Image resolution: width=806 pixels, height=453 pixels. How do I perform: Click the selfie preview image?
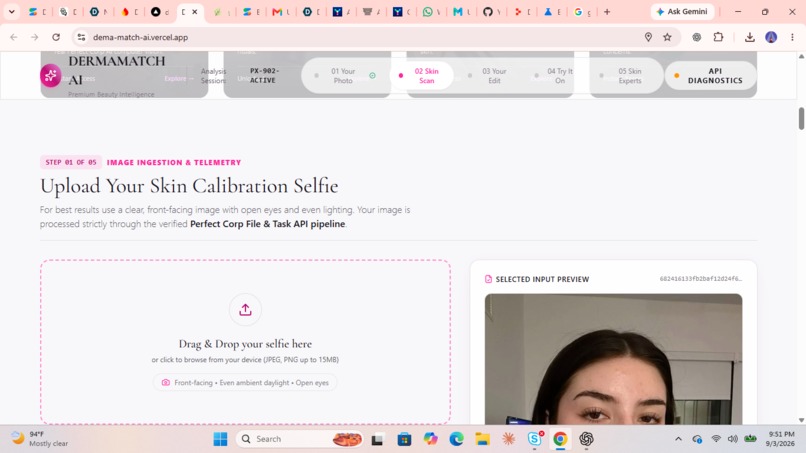pos(613,359)
